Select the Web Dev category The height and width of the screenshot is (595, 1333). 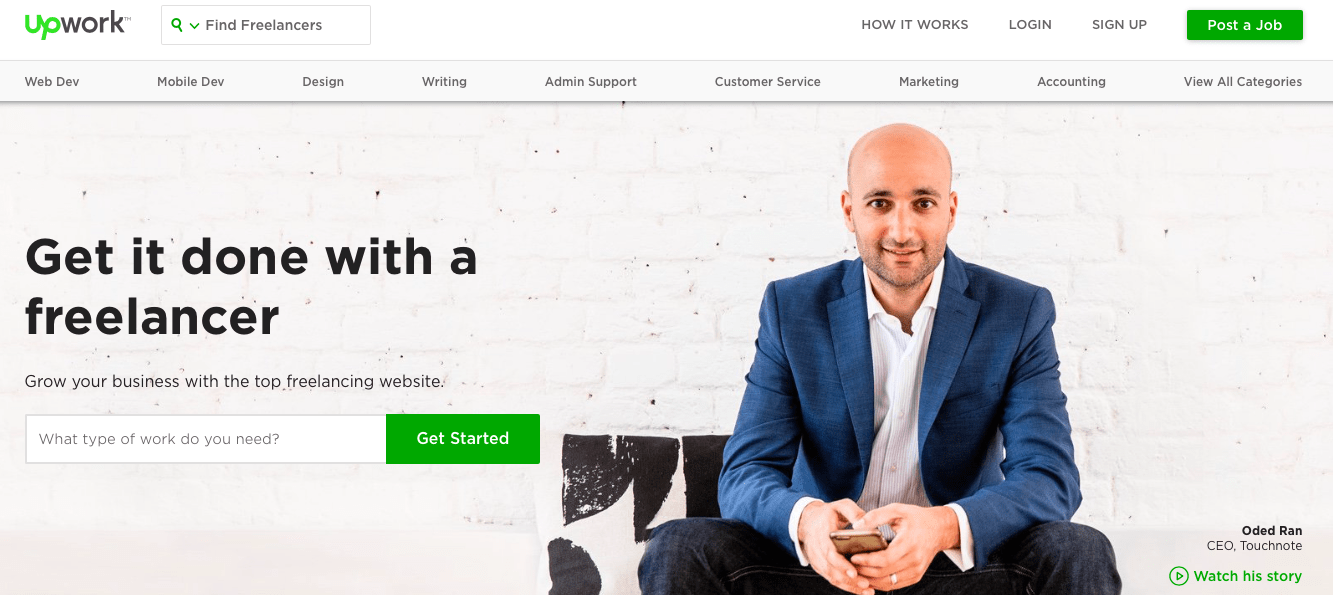click(52, 82)
